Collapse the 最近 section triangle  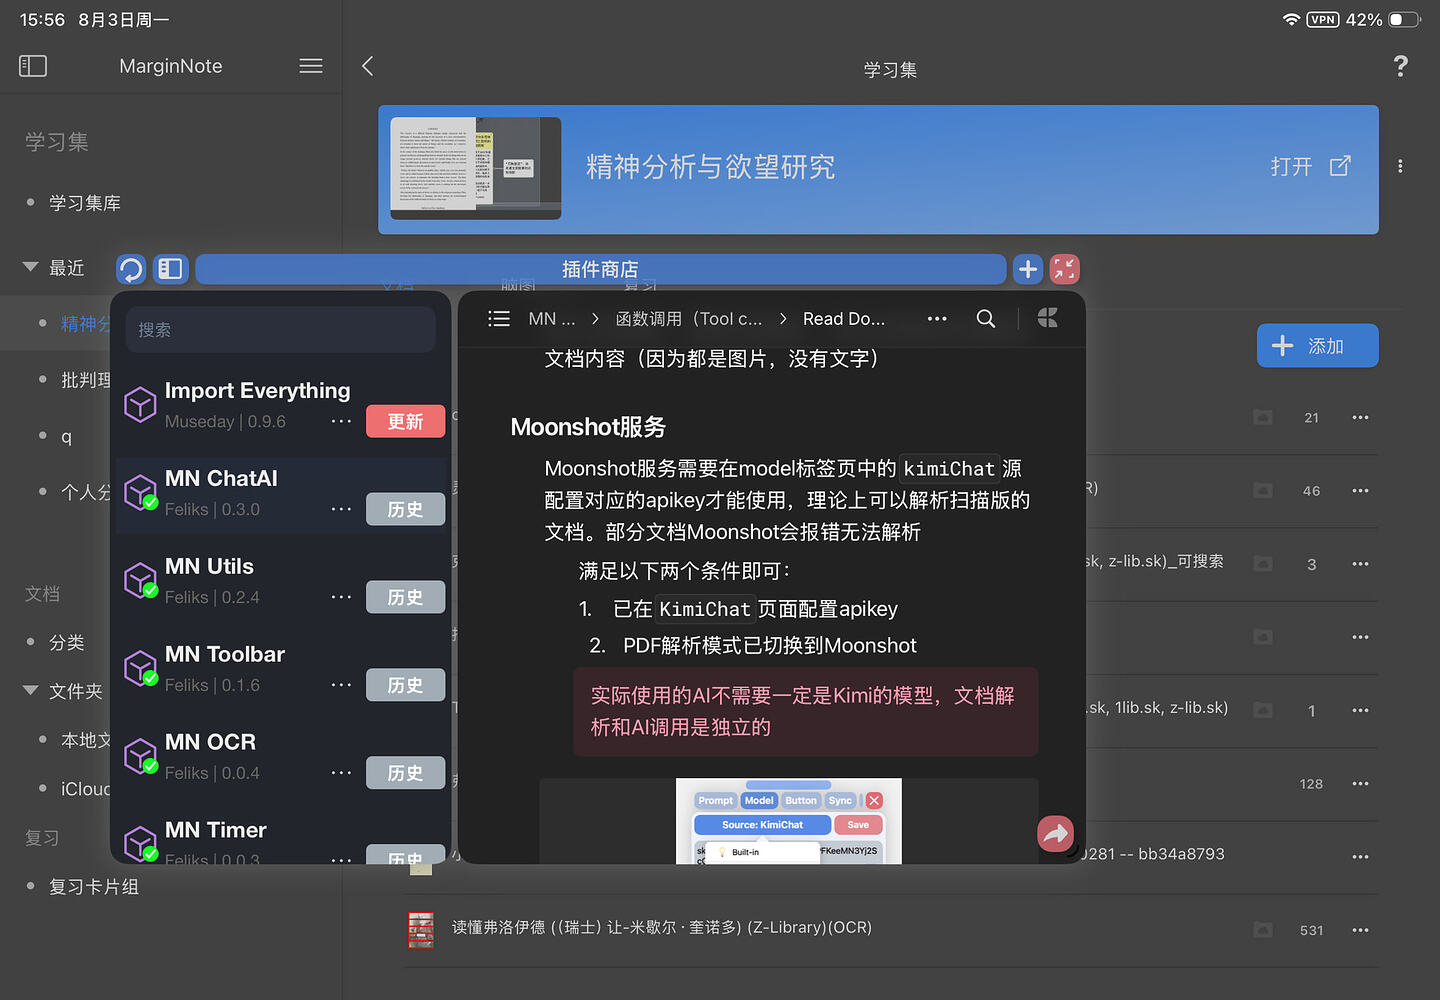click(x=31, y=268)
